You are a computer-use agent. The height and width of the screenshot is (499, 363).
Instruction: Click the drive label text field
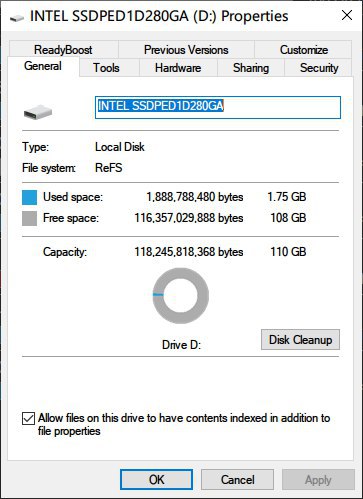point(218,107)
